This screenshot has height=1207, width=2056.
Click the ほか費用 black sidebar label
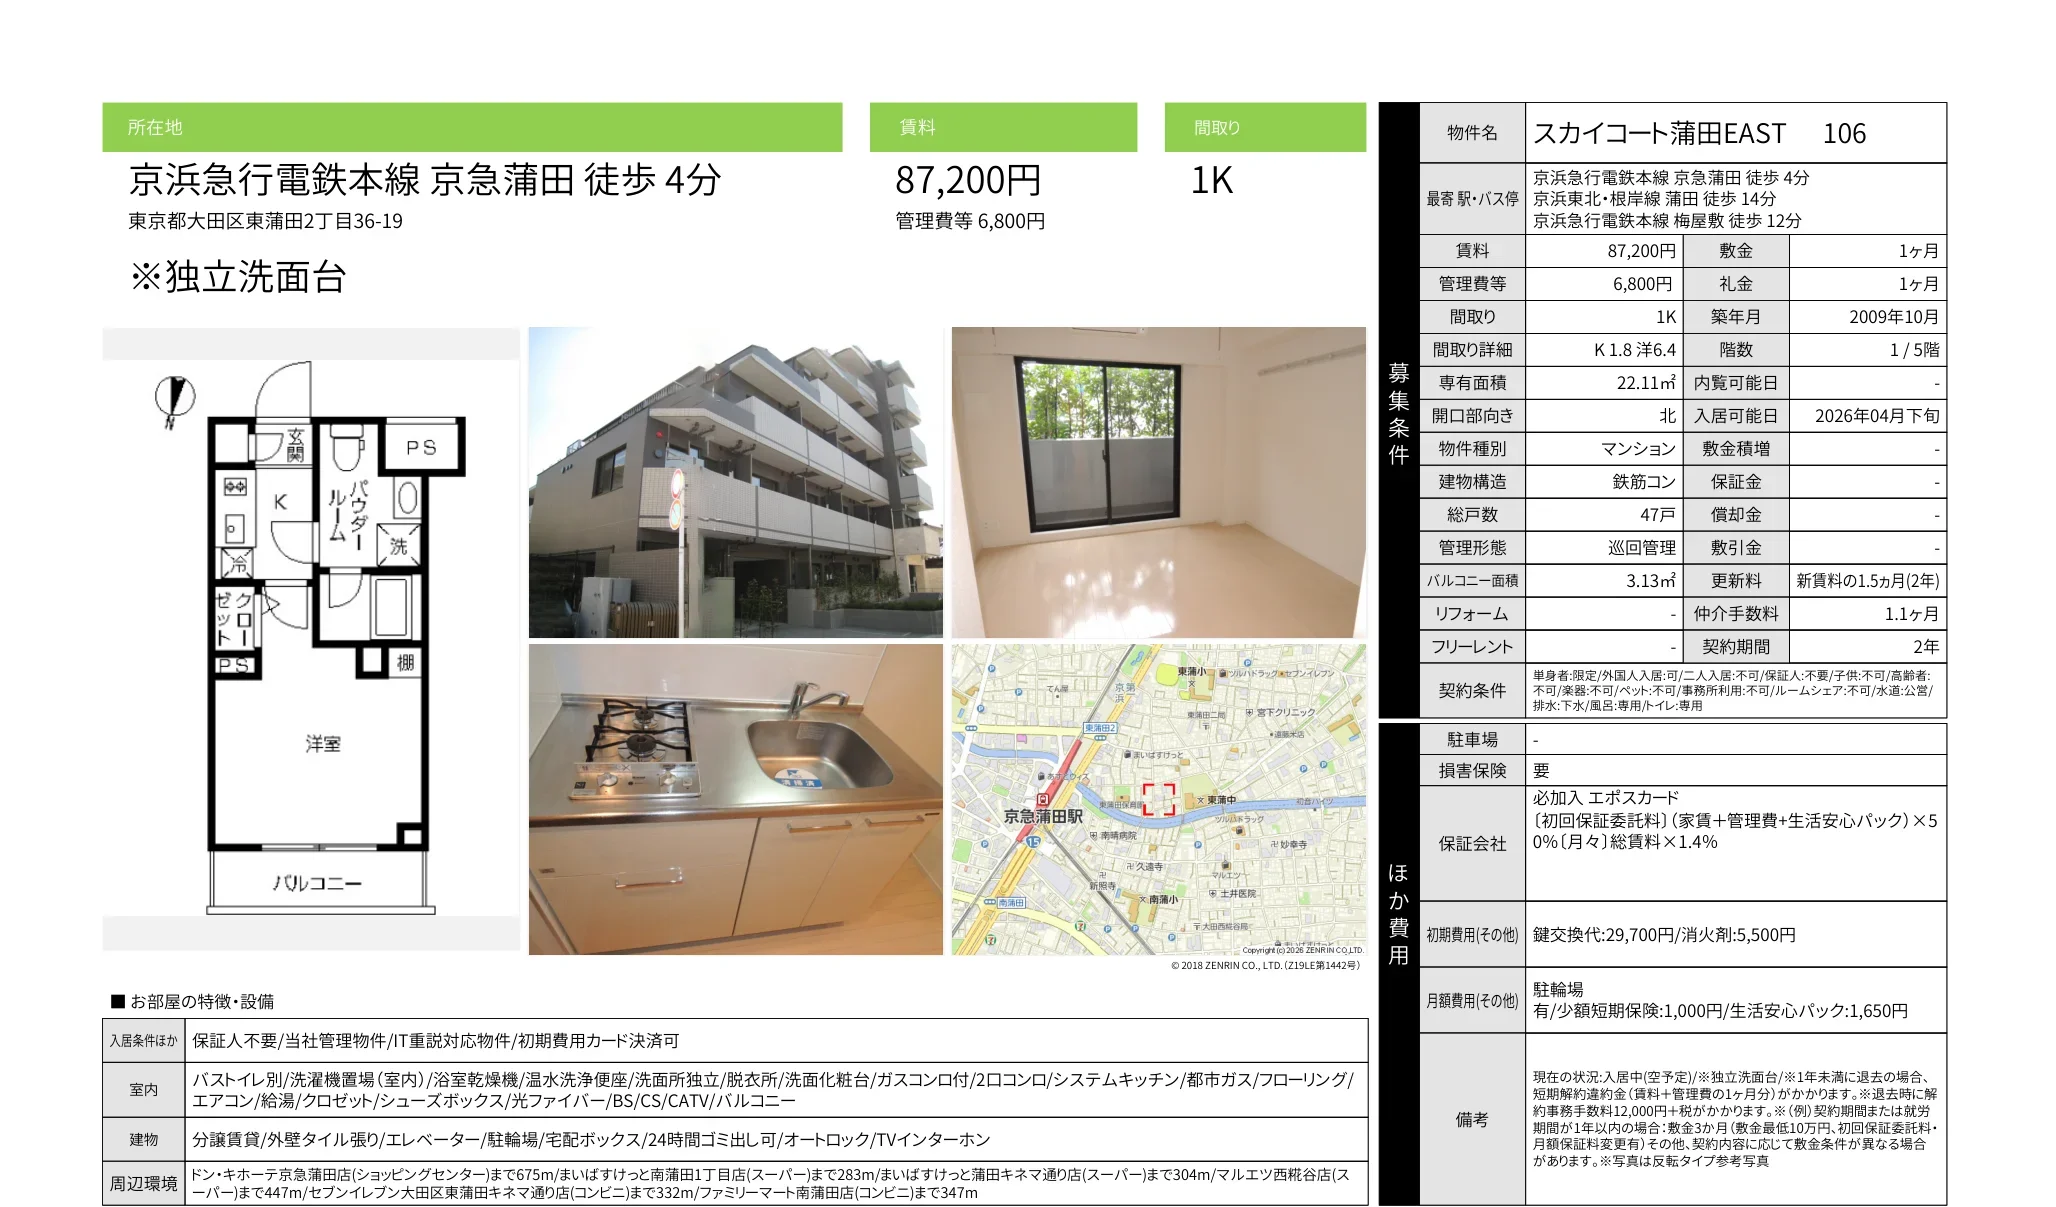point(1398,913)
